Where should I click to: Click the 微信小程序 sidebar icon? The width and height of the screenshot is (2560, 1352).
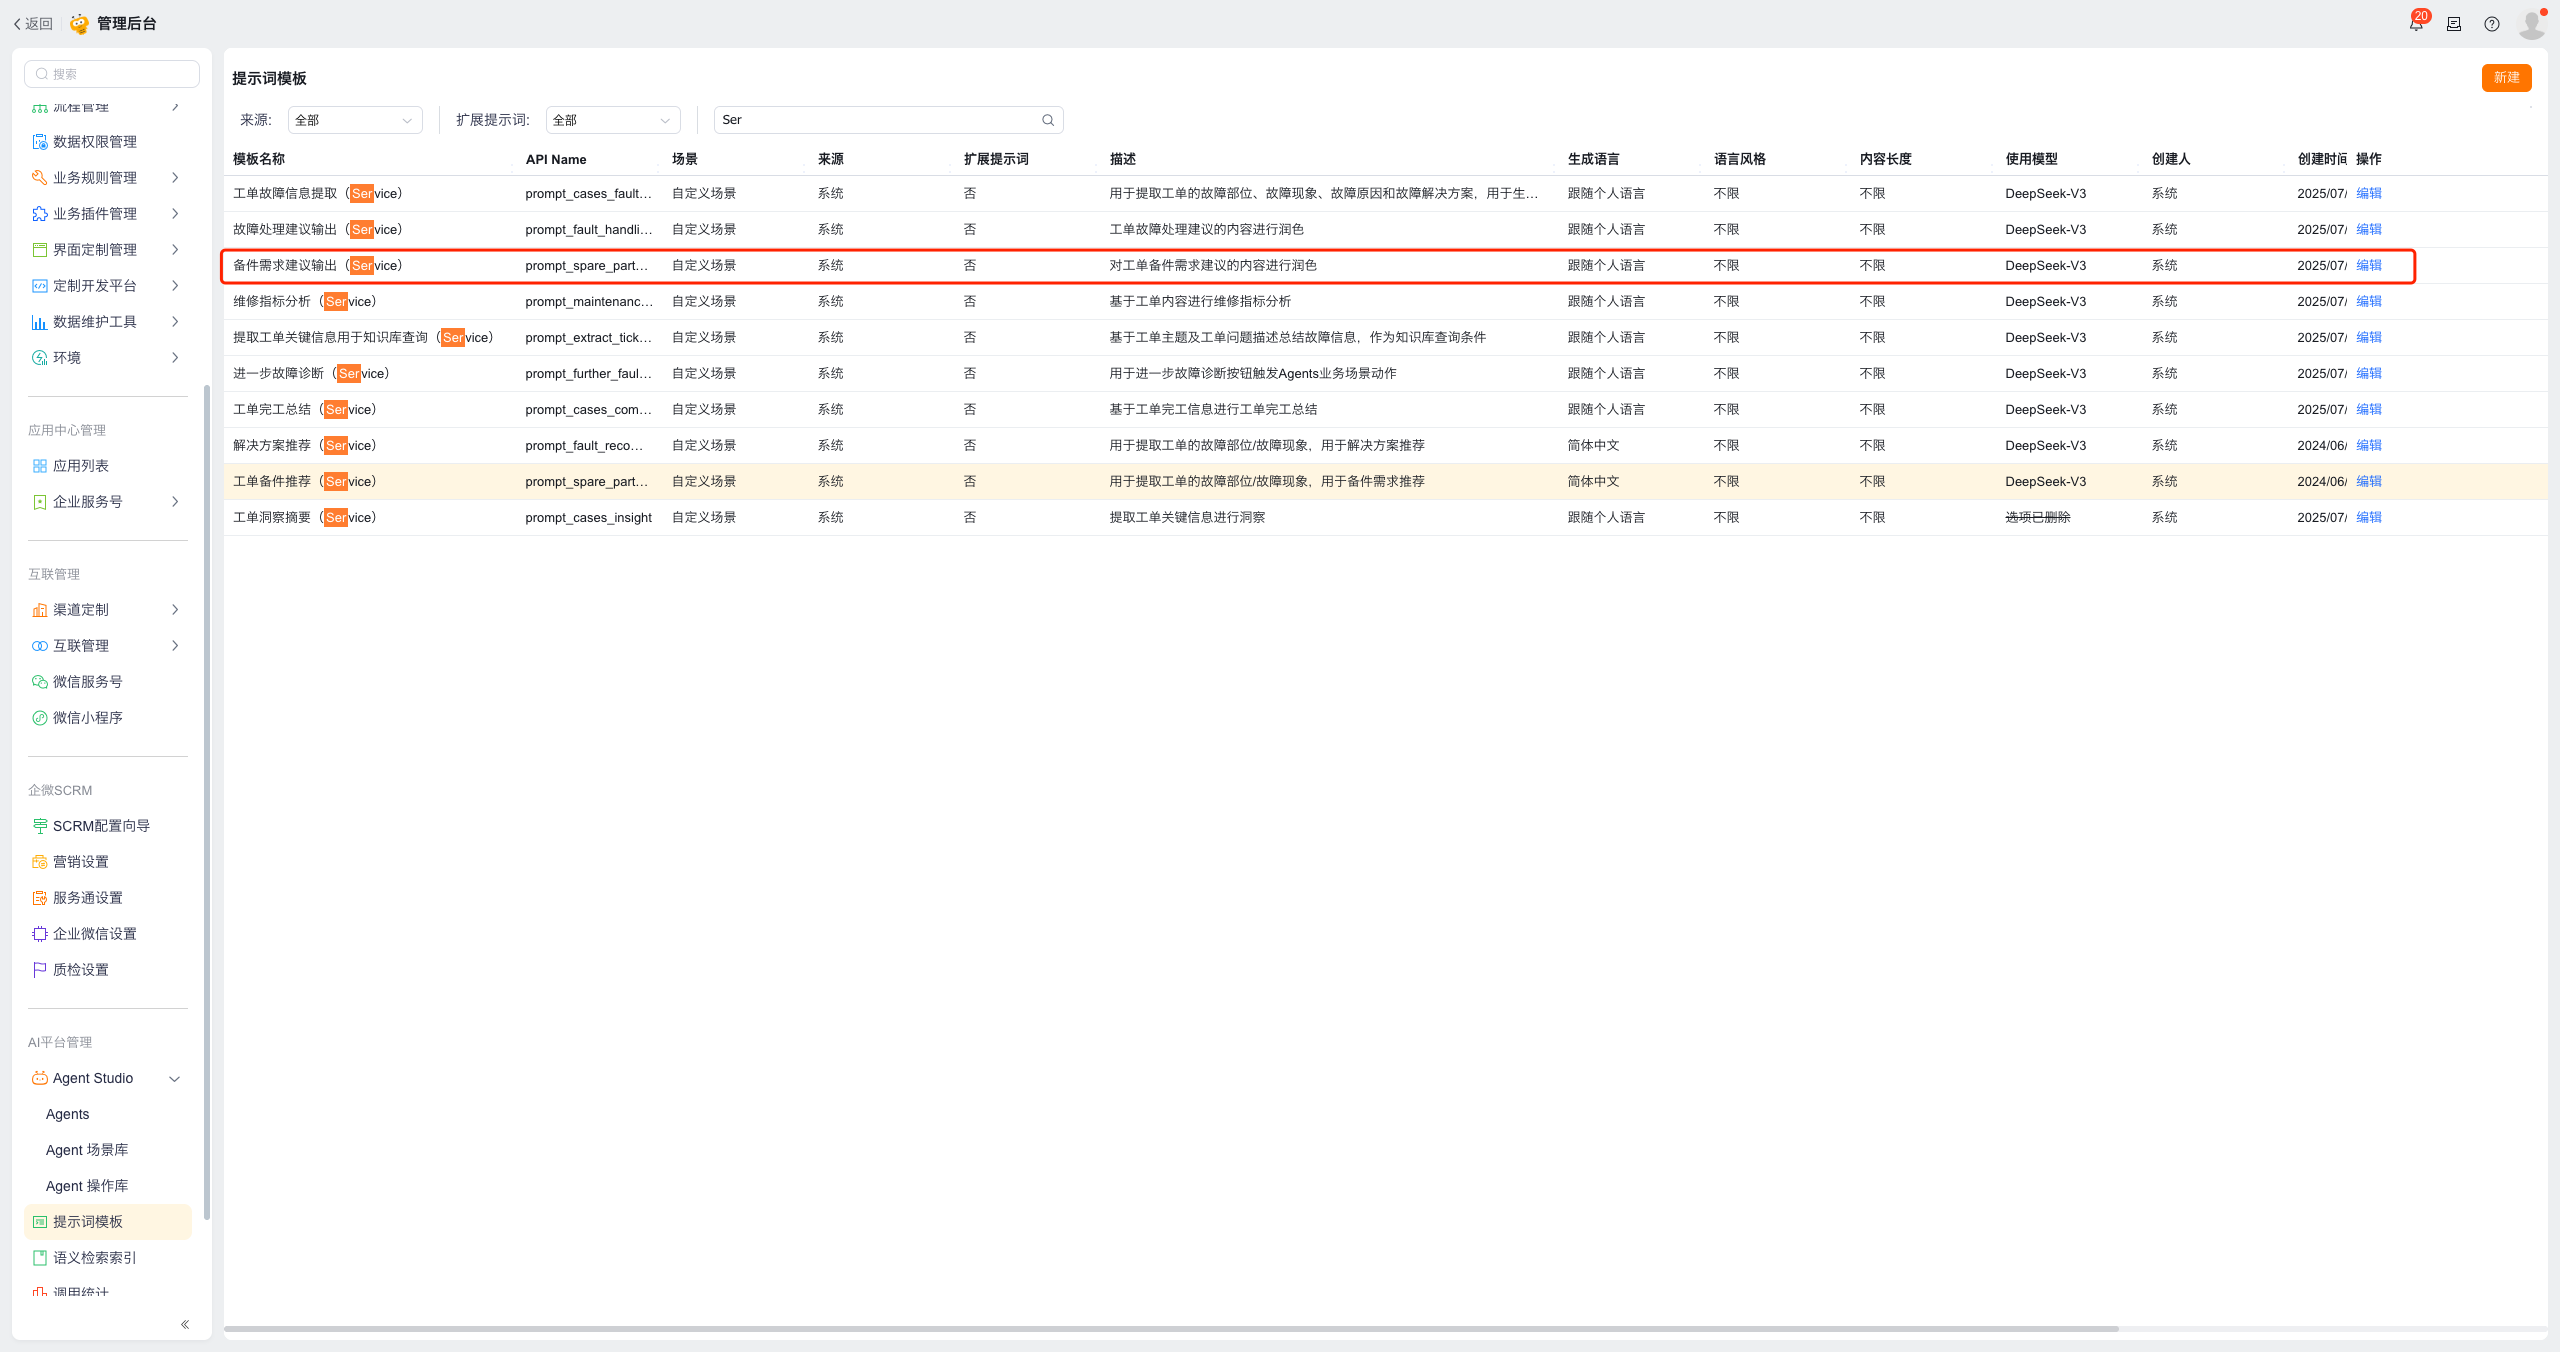coord(40,717)
